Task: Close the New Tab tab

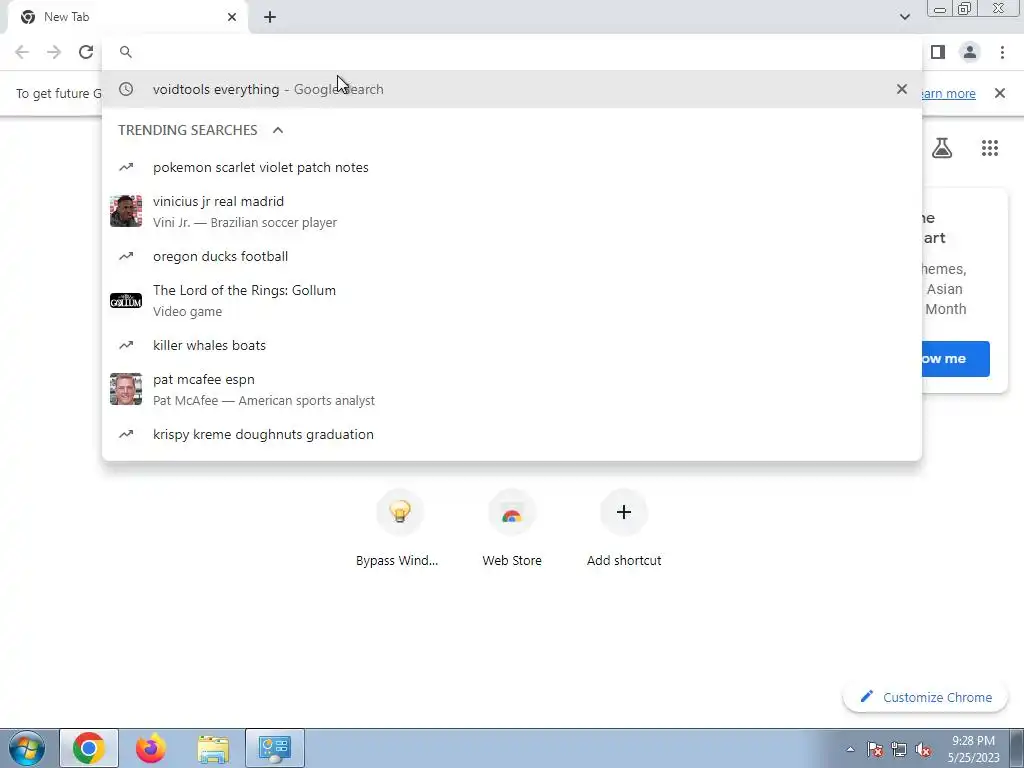Action: (232, 17)
